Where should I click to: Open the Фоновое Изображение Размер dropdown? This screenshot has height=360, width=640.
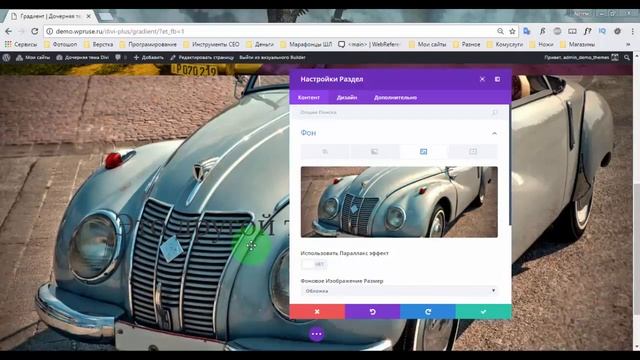399,291
